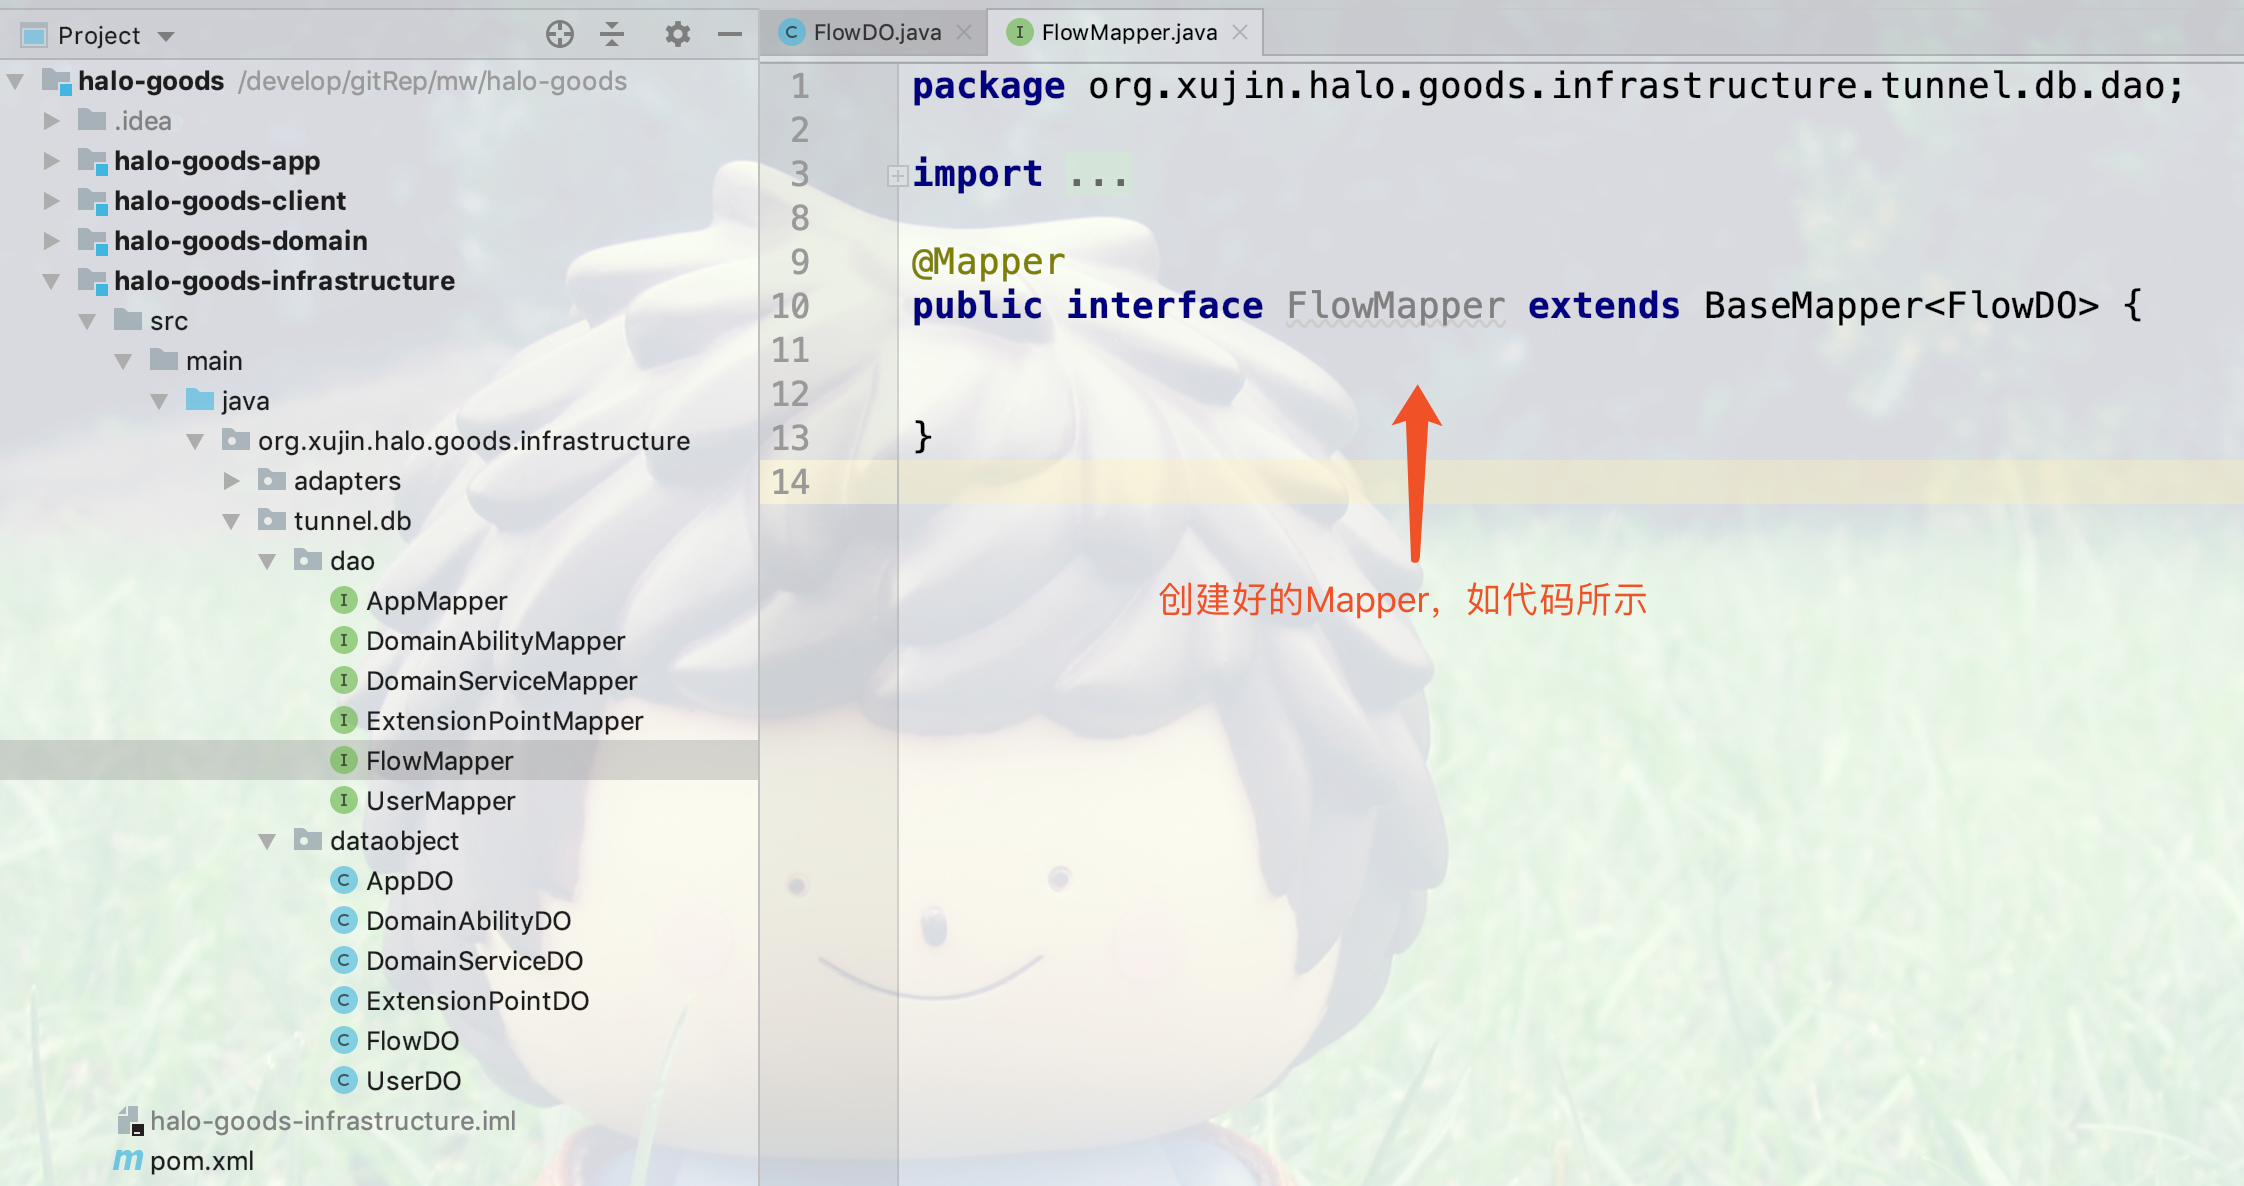
Task: Collapse the dataobject package
Action: point(268,841)
